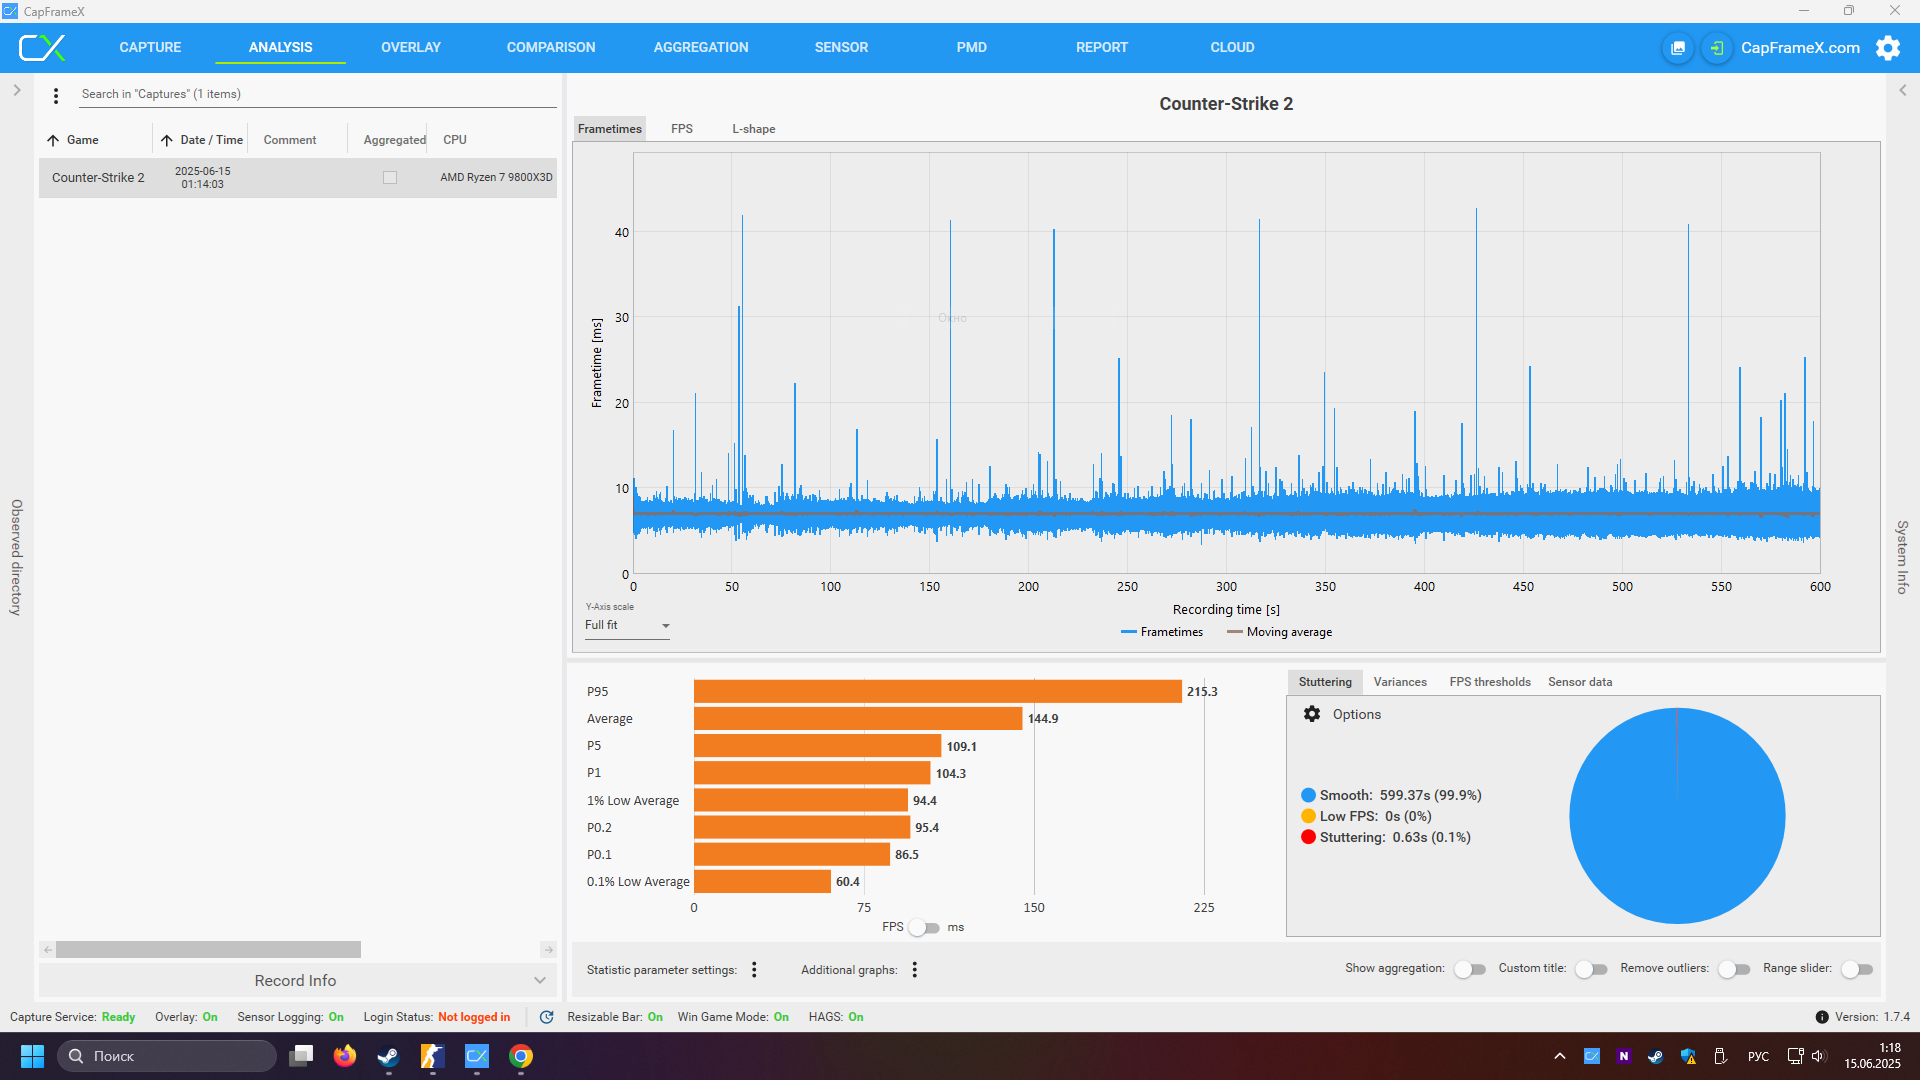
Task: Switch to CAPTURE tab
Action: tap(150, 48)
